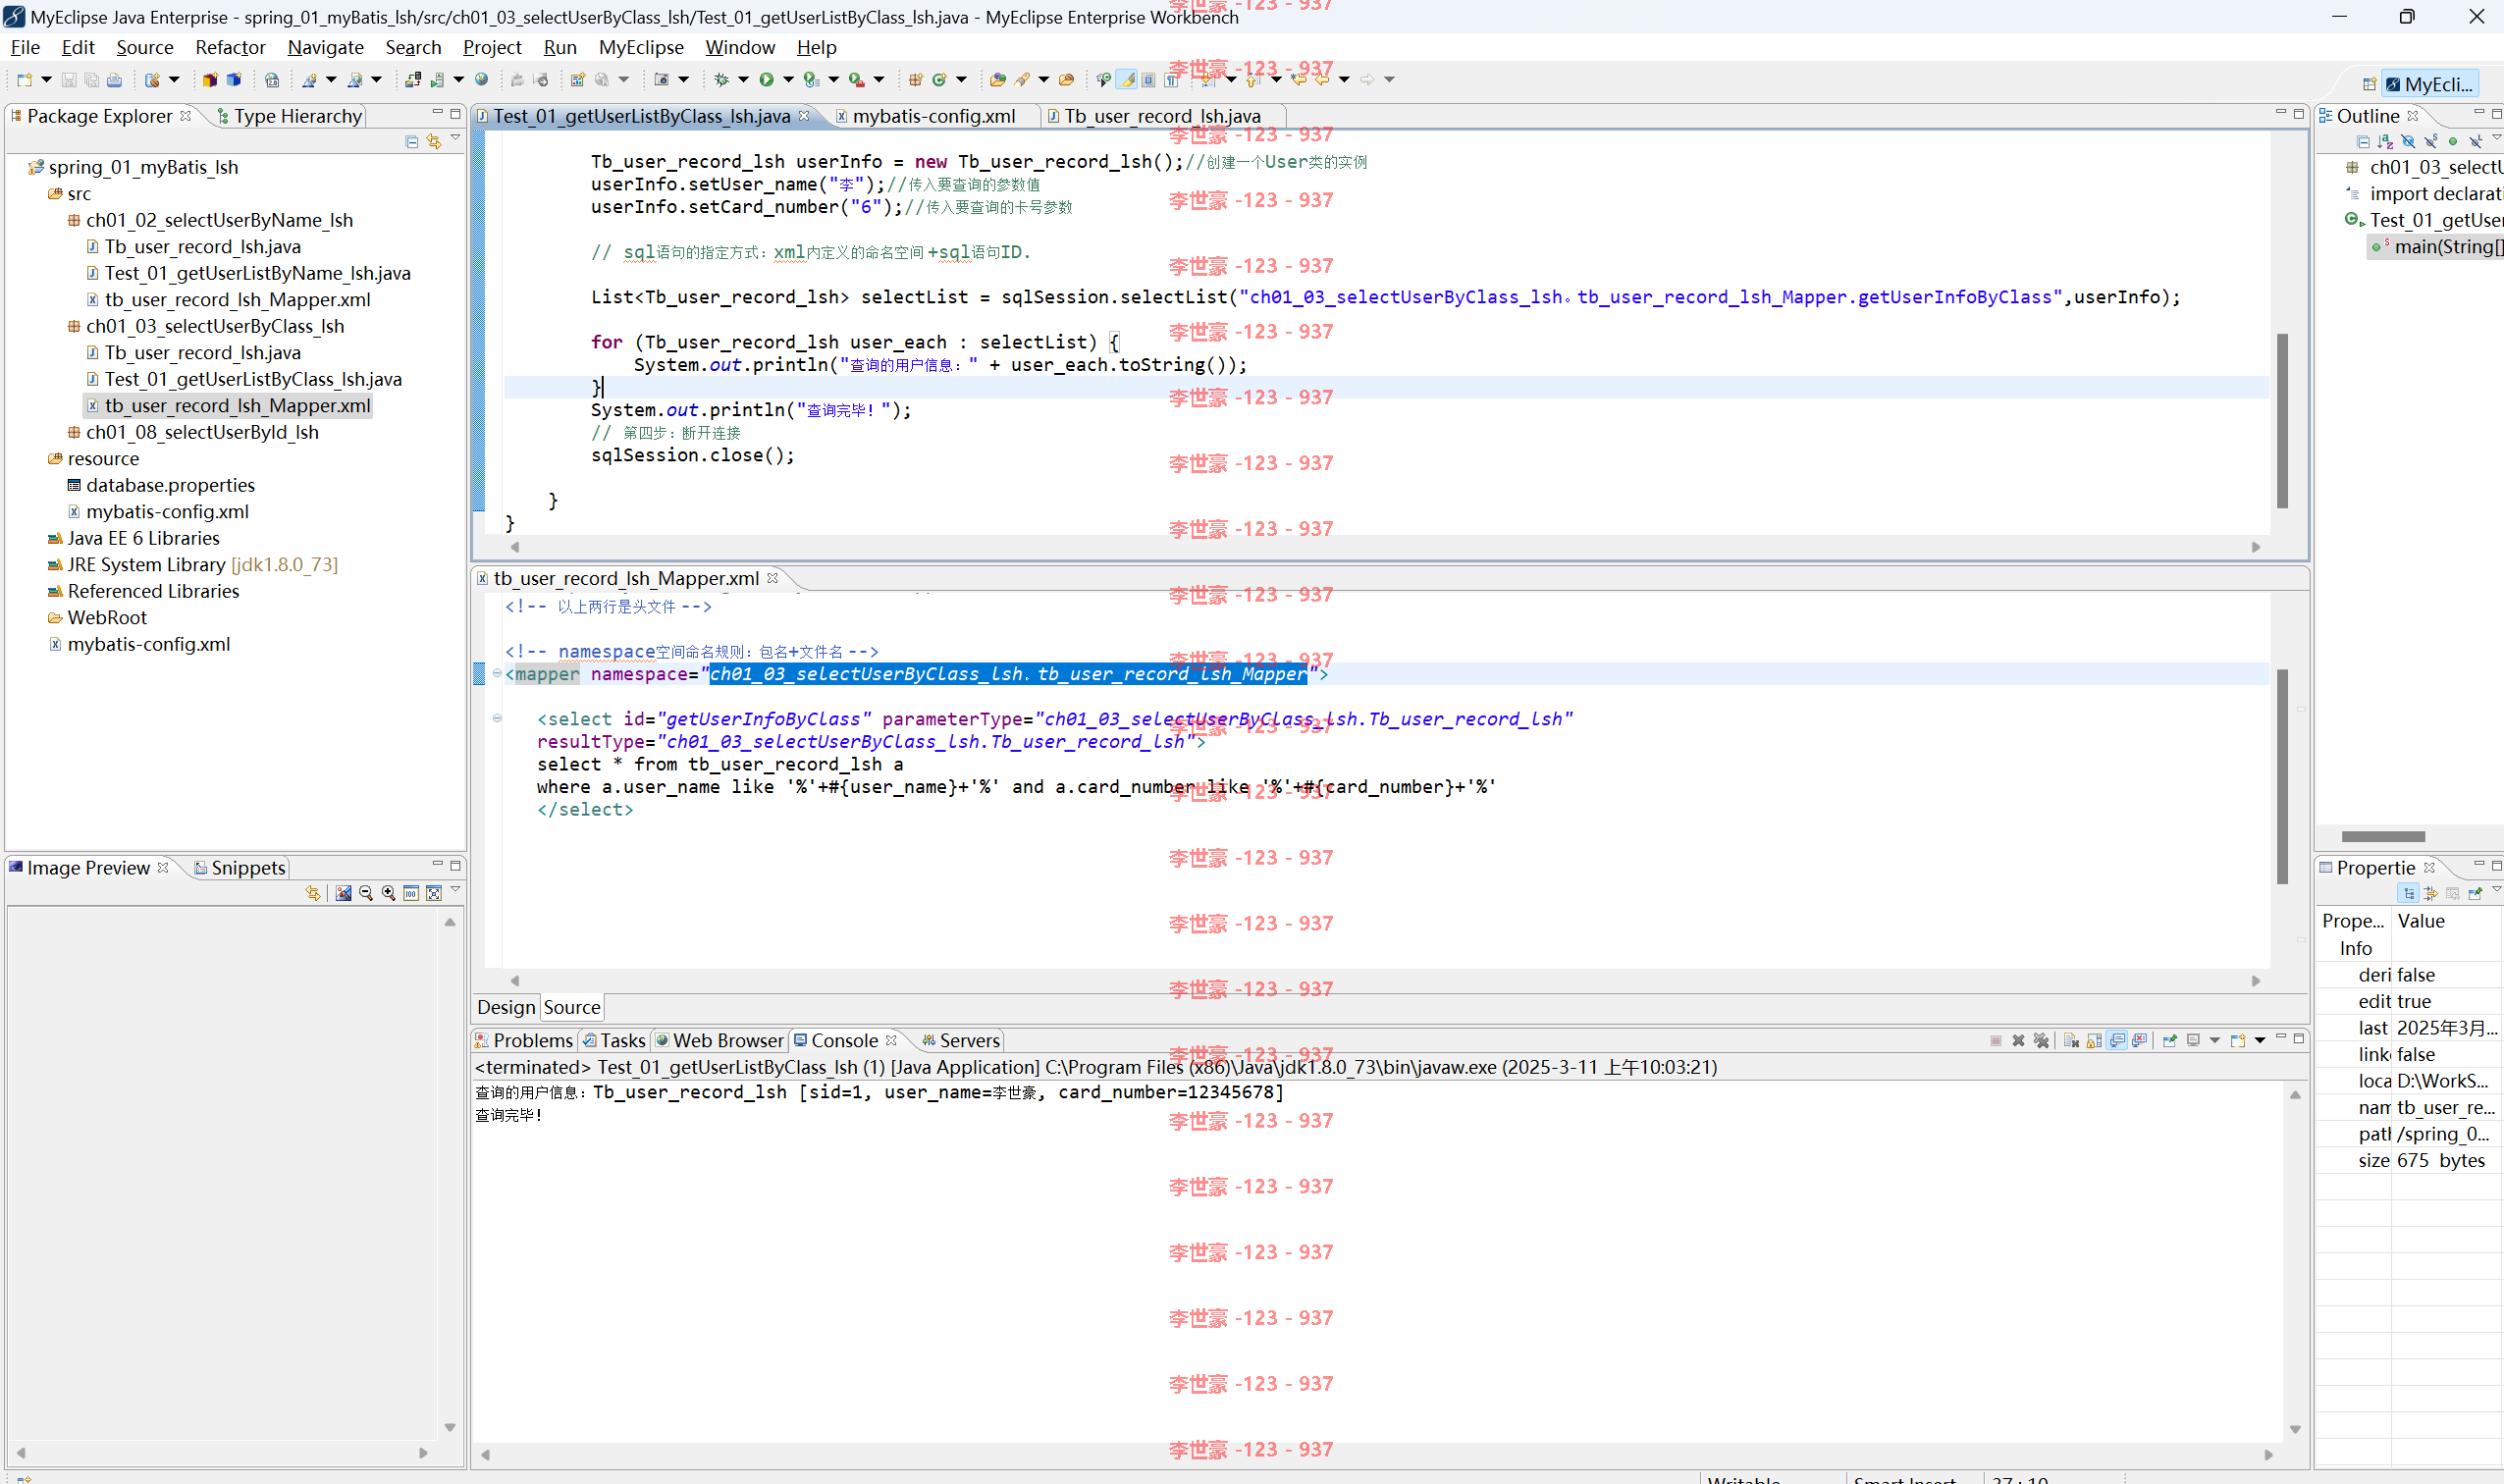
Task: Open Outline view menu triangle
Action: tap(2496, 139)
